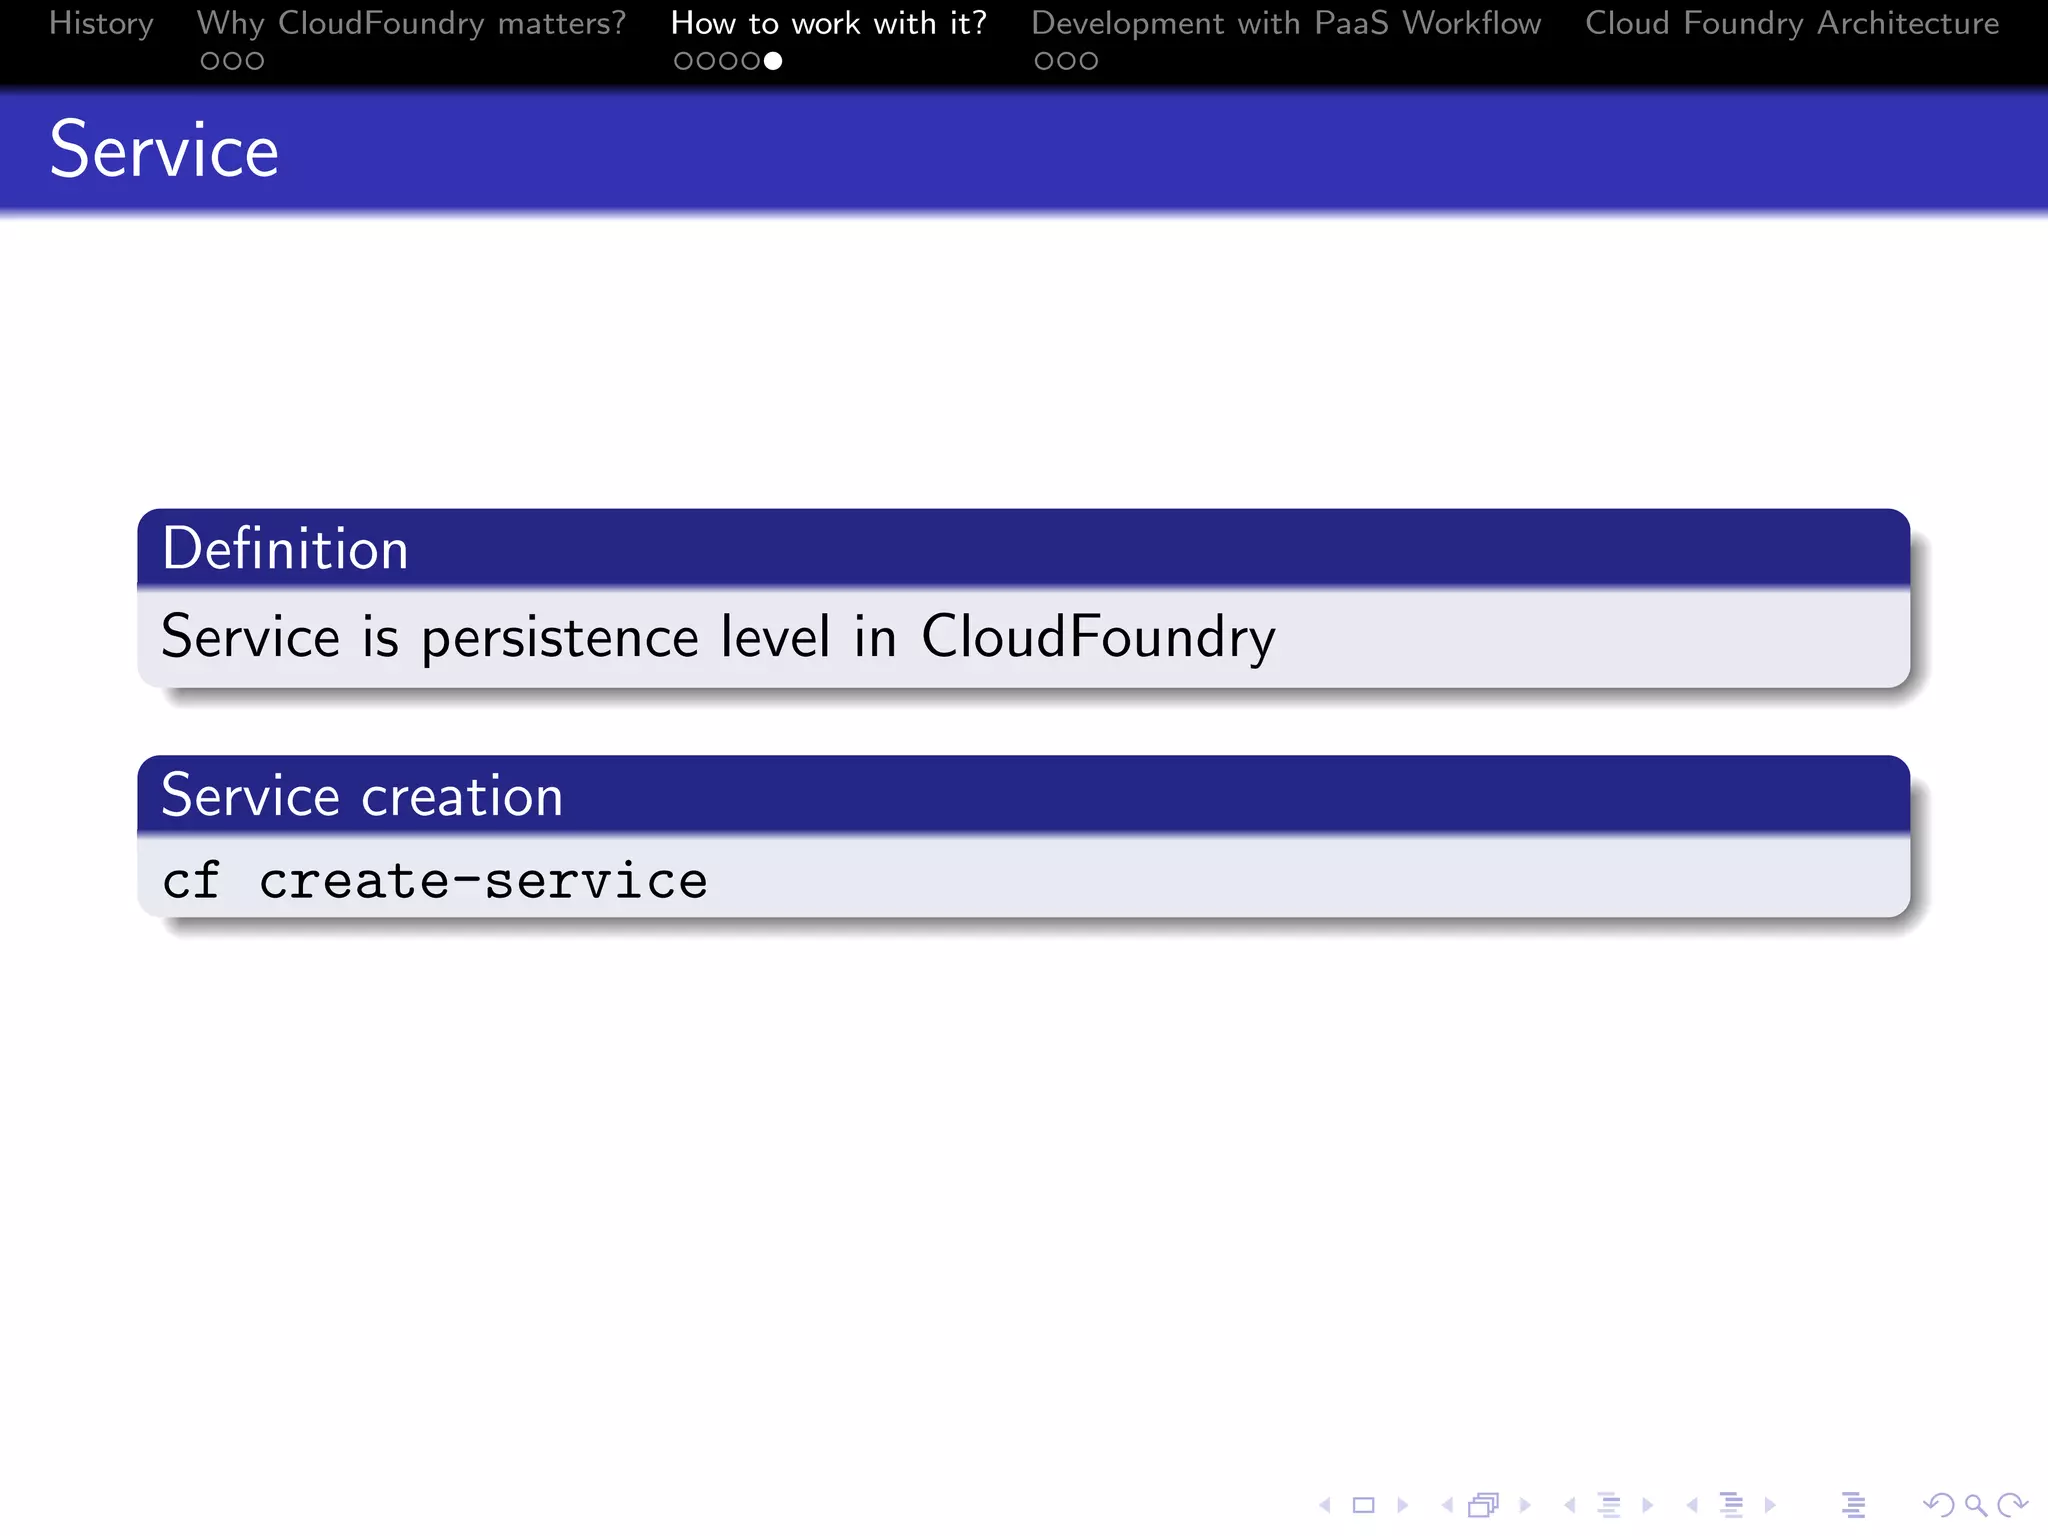Click the stacked frames navigation icon
The height and width of the screenshot is (1536, 2048).
[x=1484, y=1505]
